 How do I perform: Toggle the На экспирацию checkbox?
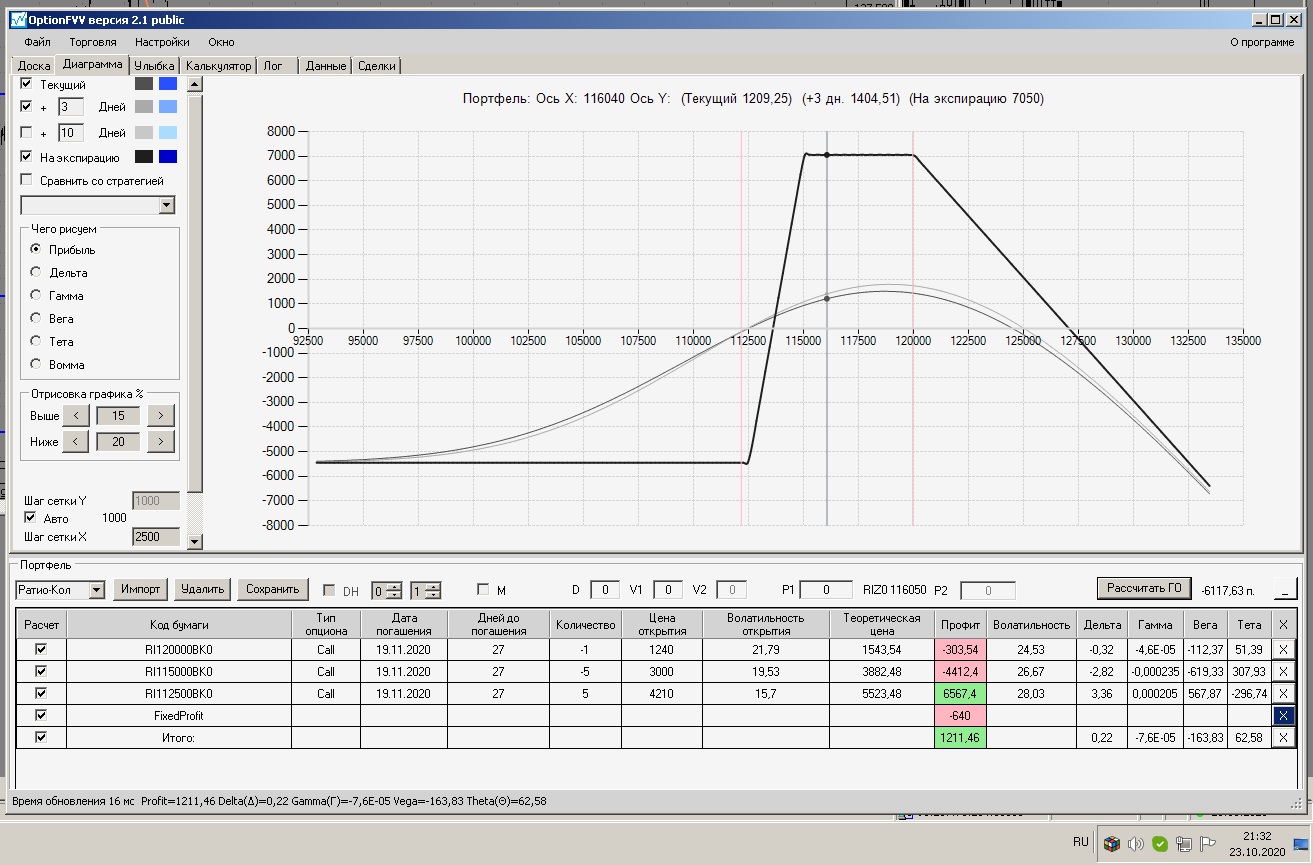[x=27, y=157]
